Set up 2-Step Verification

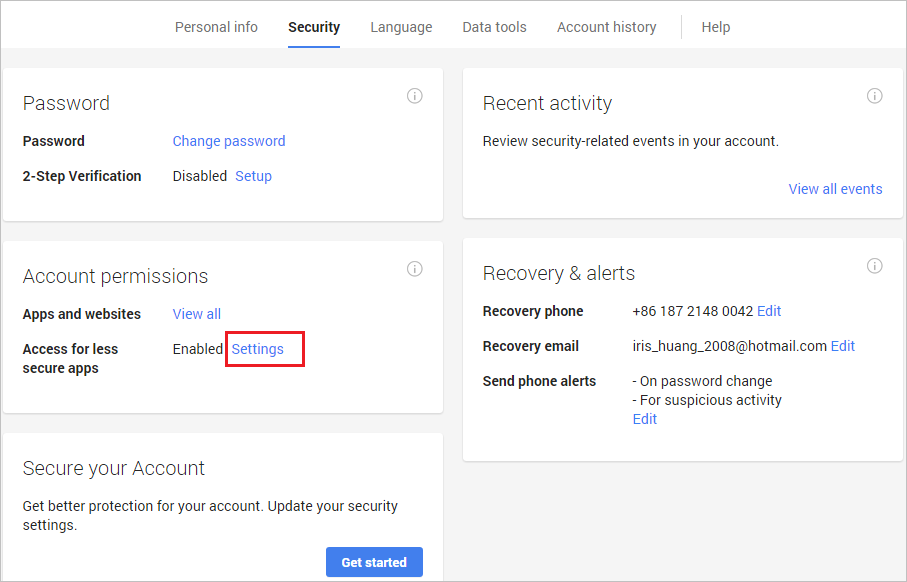[253, 176]
